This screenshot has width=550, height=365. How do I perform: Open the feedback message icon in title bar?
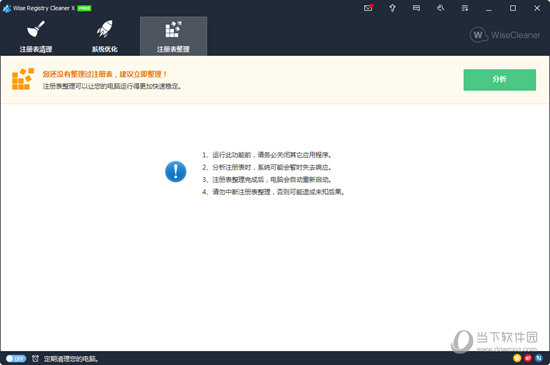click(416, 8)
